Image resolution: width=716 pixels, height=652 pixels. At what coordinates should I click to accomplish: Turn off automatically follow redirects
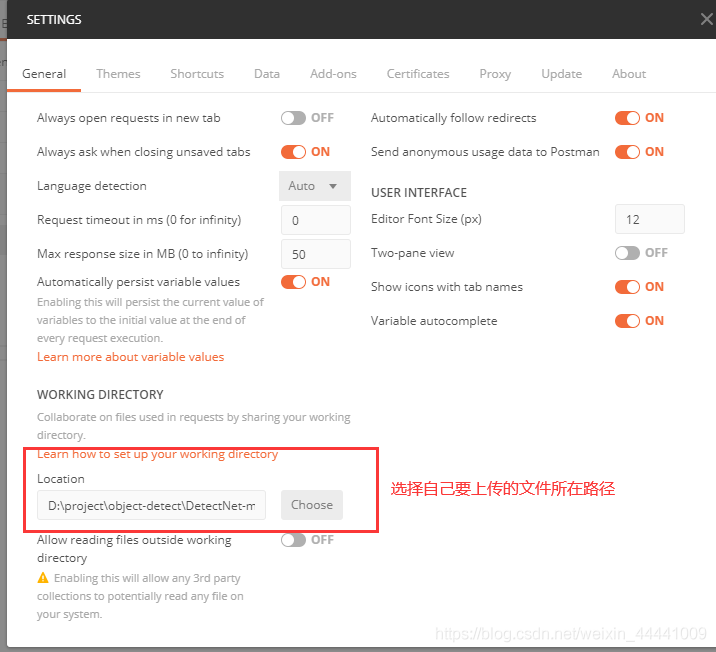pos(627,118)
